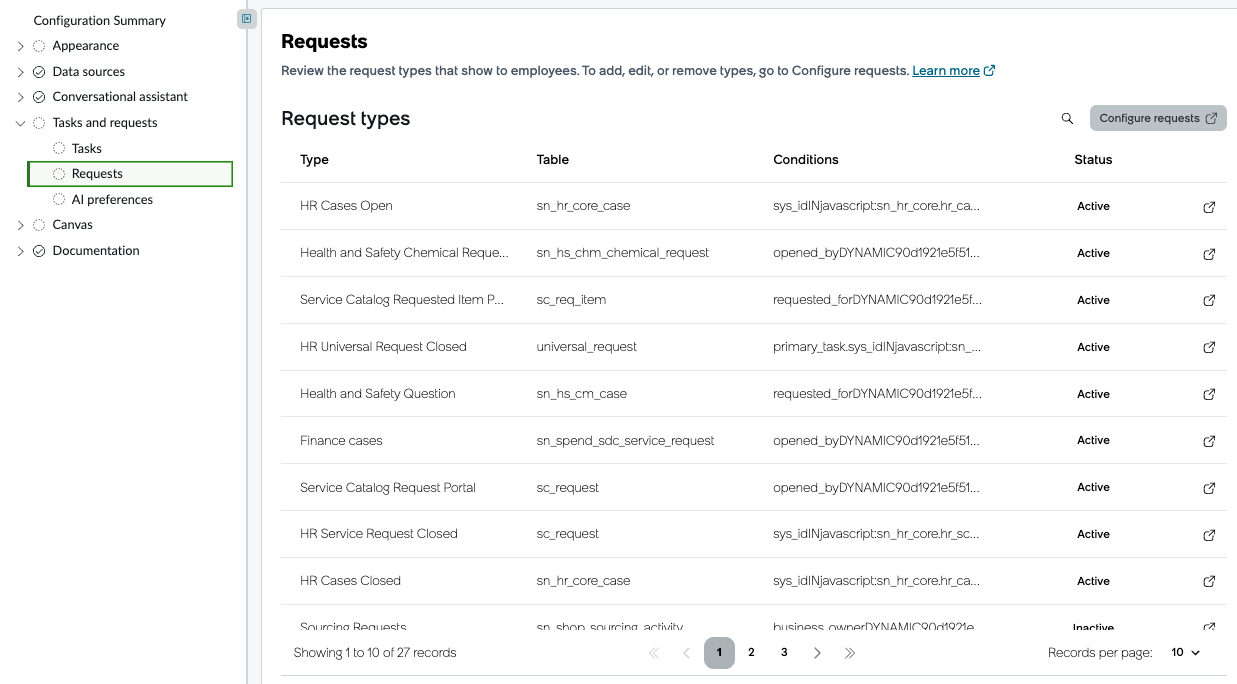Click the sn_hs_cm_case table cell

tap(582, 394)
